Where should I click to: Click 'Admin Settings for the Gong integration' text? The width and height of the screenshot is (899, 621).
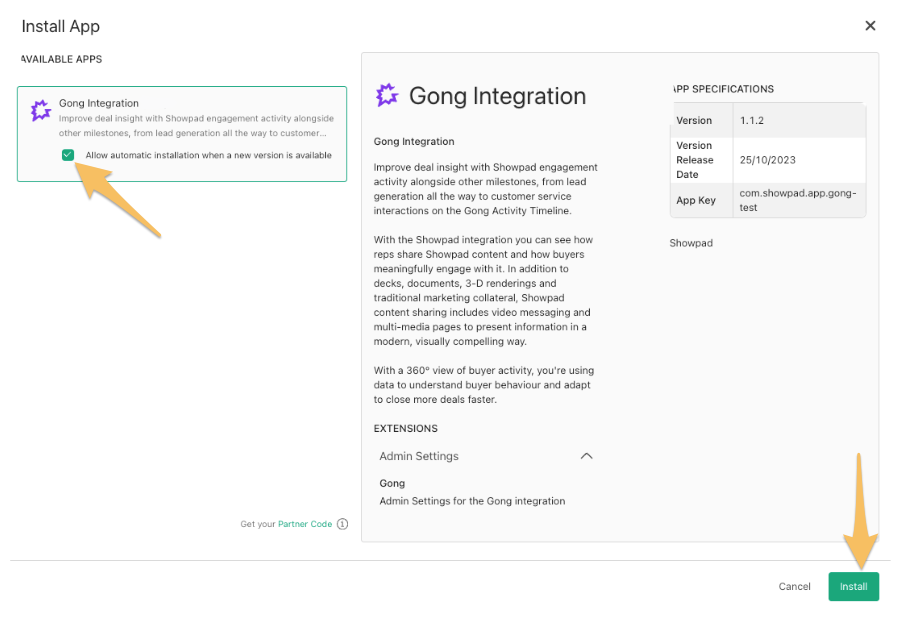(x=472, y=501)
